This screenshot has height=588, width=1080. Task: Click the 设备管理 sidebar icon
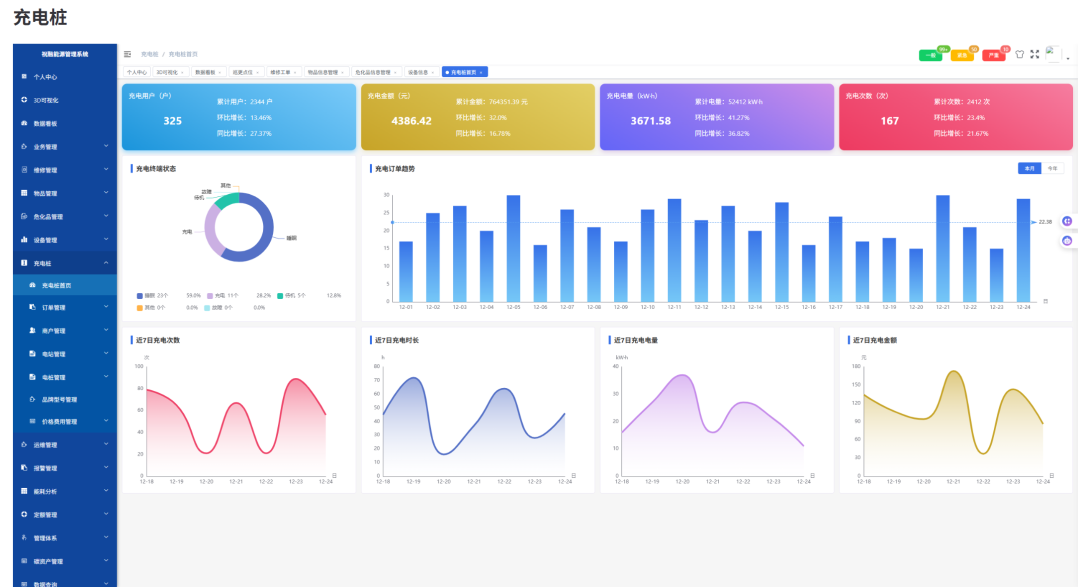(x=24, y=240)
